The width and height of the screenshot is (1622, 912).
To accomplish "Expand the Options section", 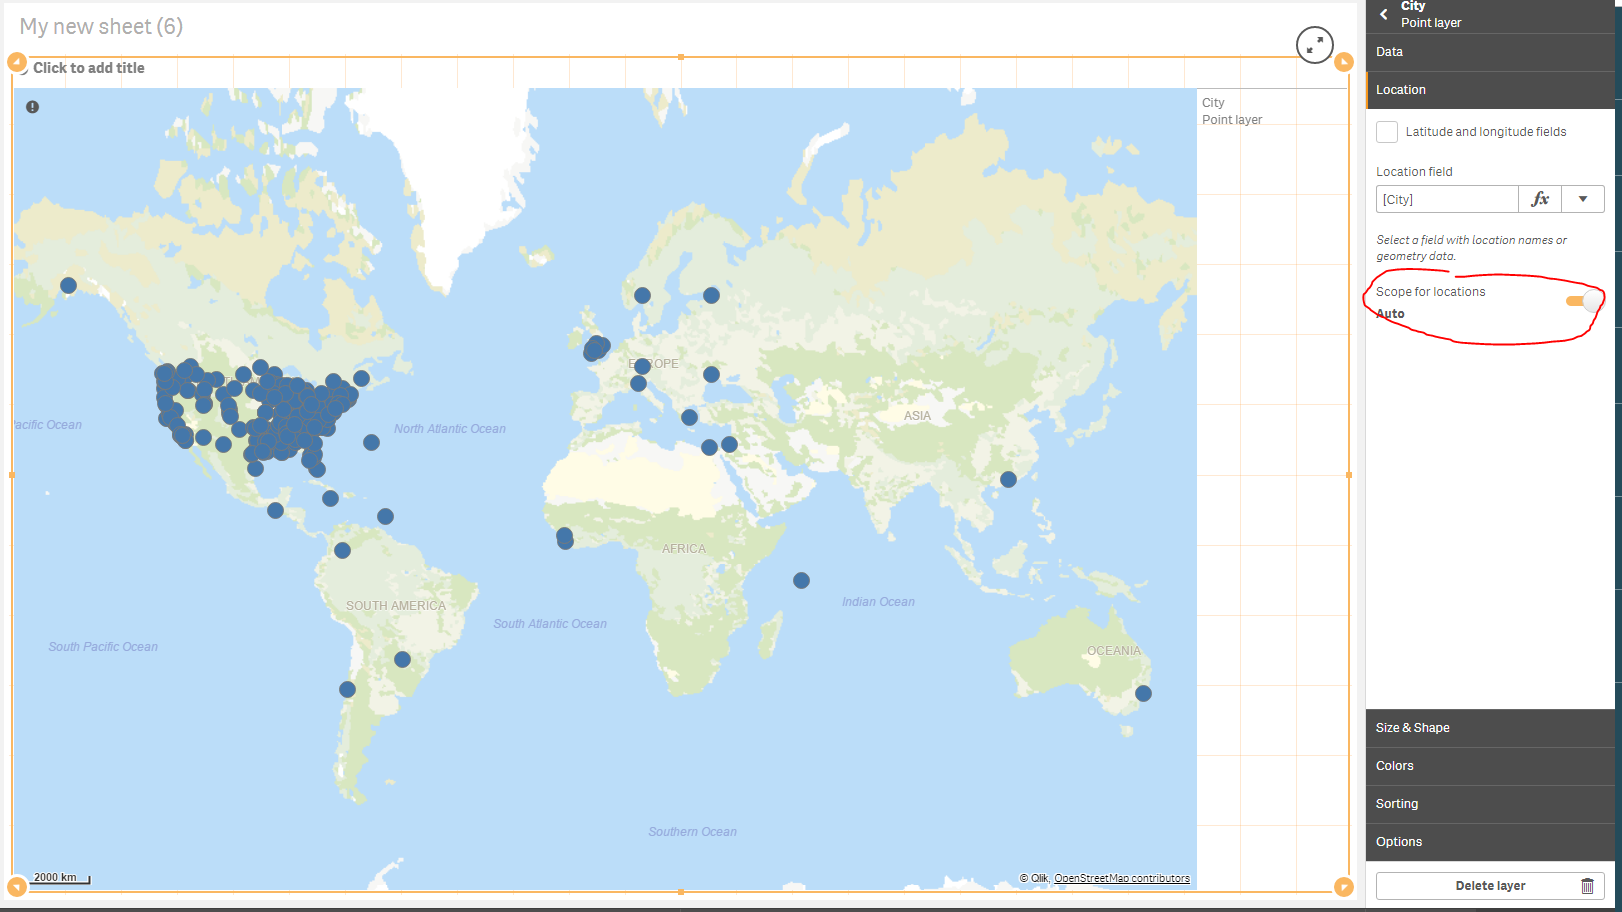I will tap(1490, 842).
